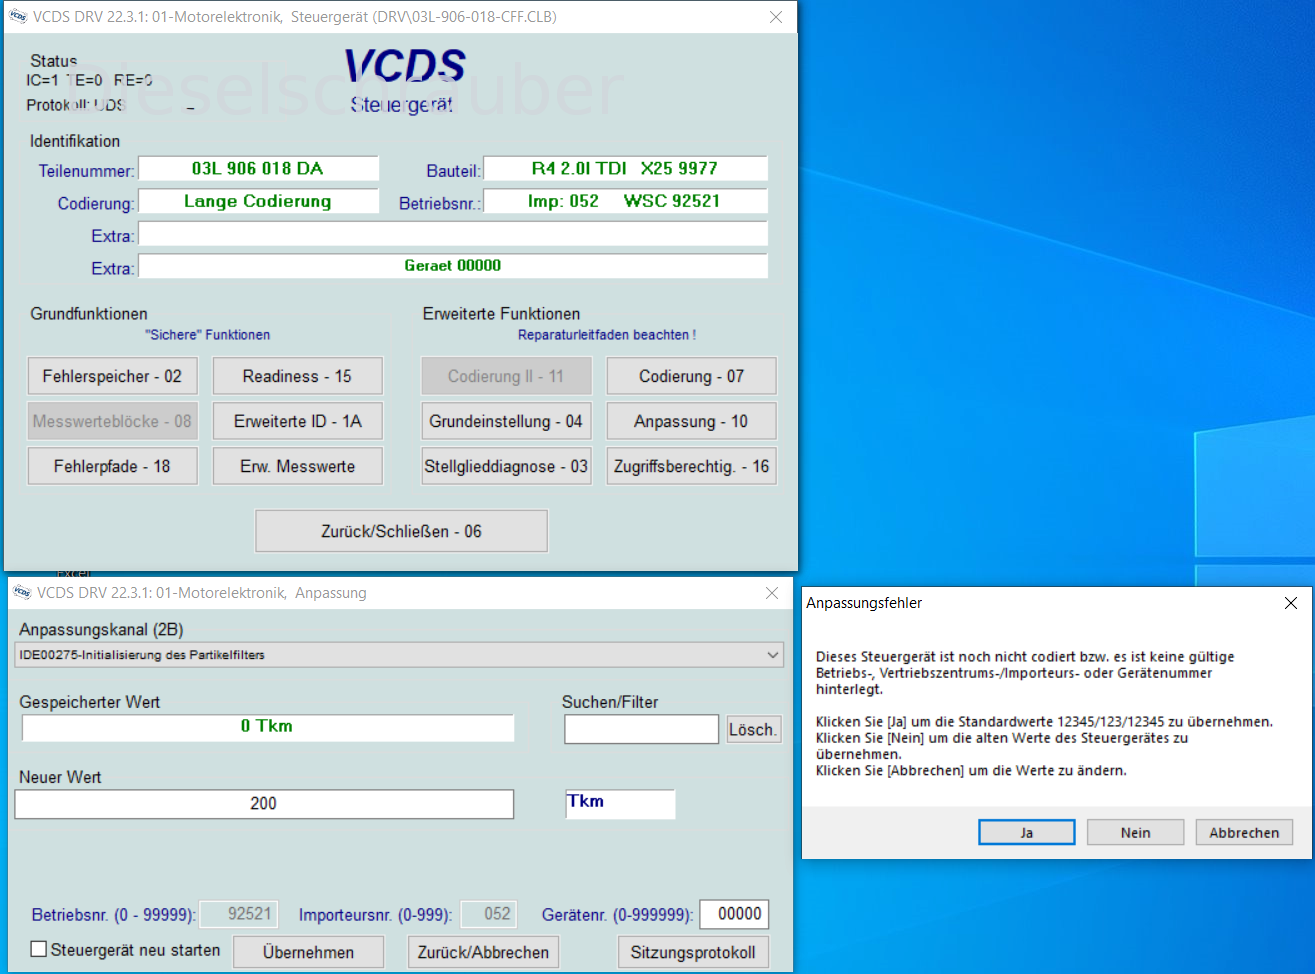Viewport: 1315px width, 974px height.
Task: Click the Suchen/Filter input field
Action: 641,729
